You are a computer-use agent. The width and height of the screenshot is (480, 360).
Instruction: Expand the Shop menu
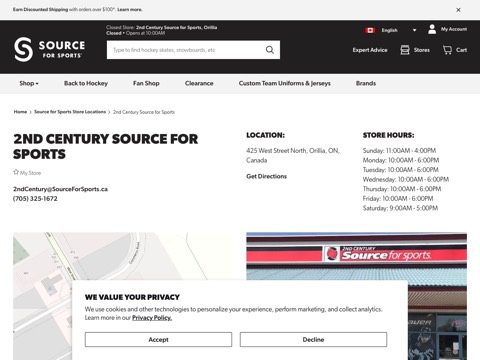(x=29, y=83)
